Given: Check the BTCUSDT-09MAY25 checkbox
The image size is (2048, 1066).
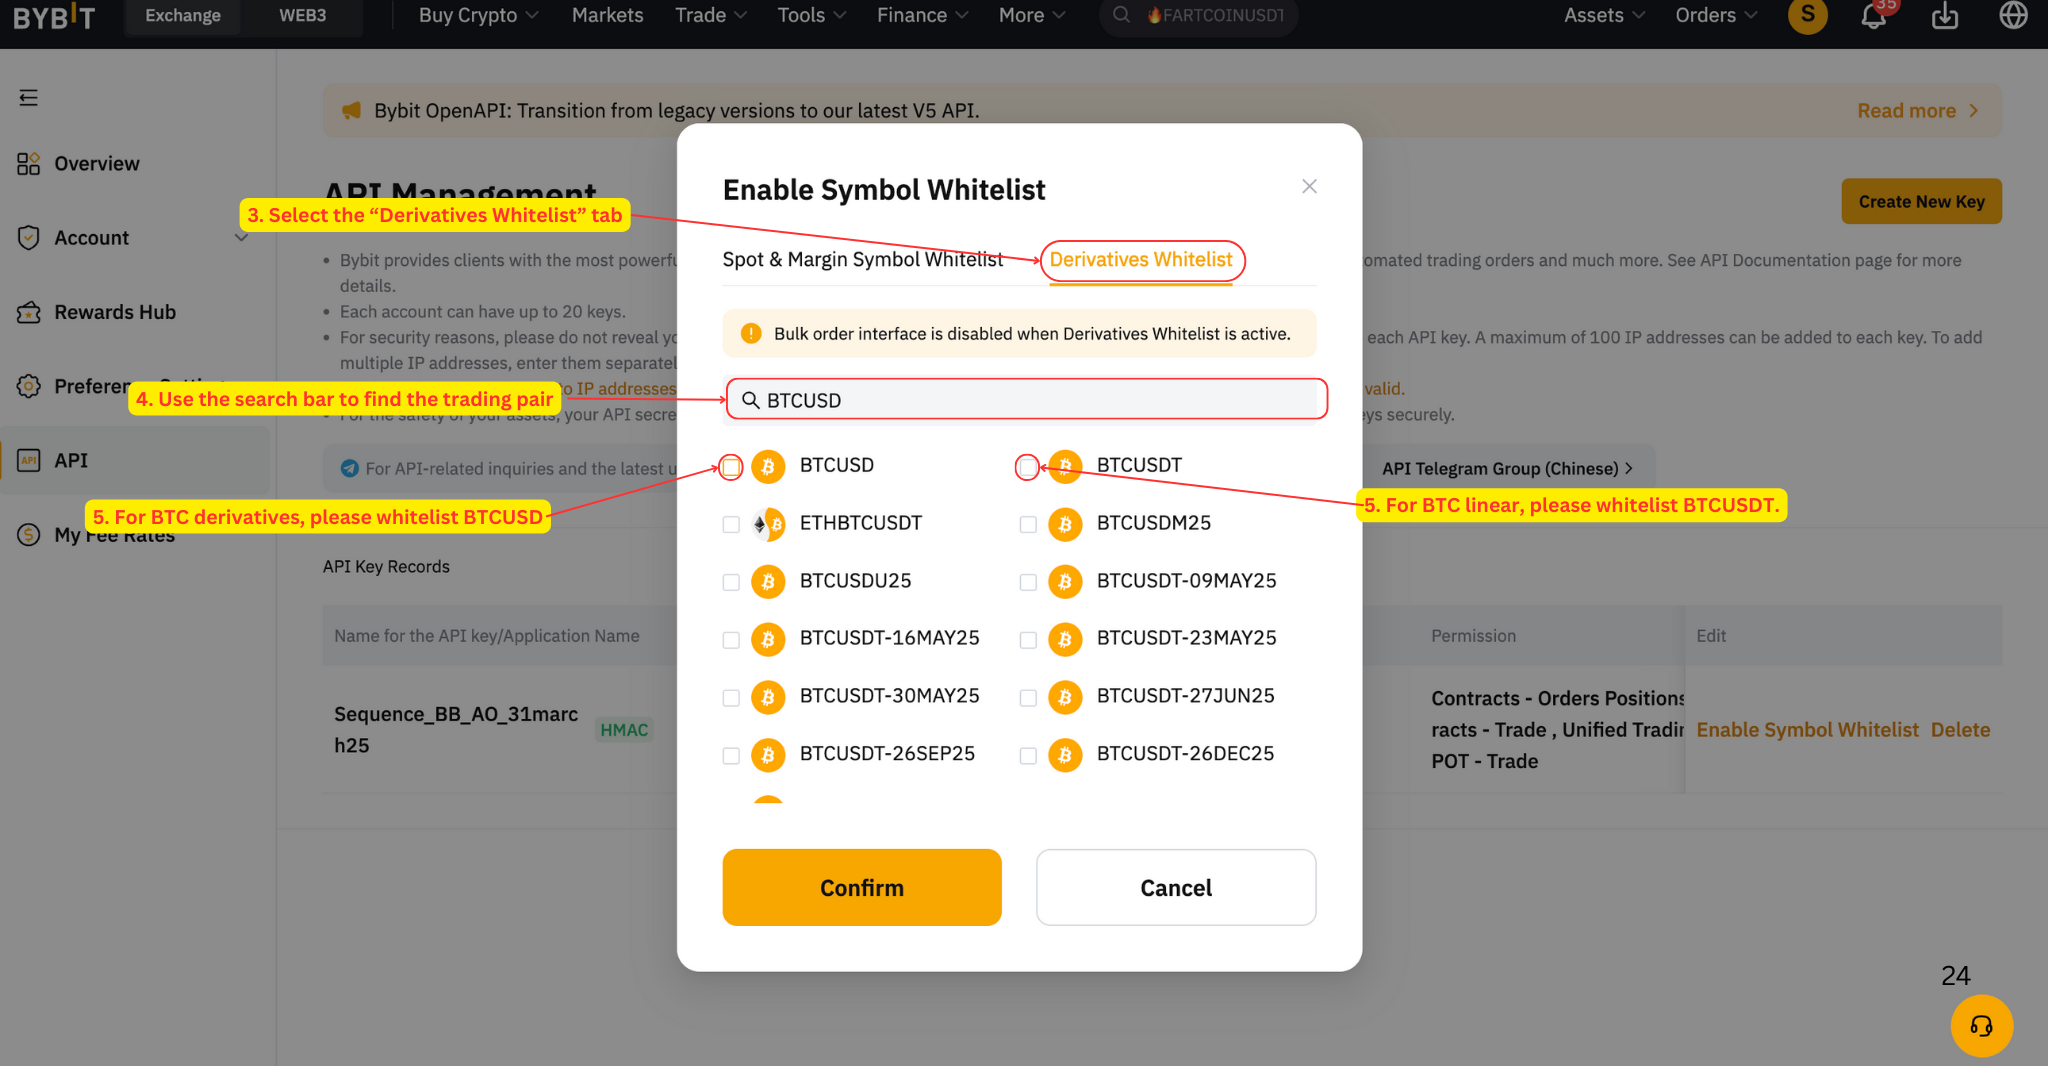Looking at the screenshot, I should tap(1027, 582).
